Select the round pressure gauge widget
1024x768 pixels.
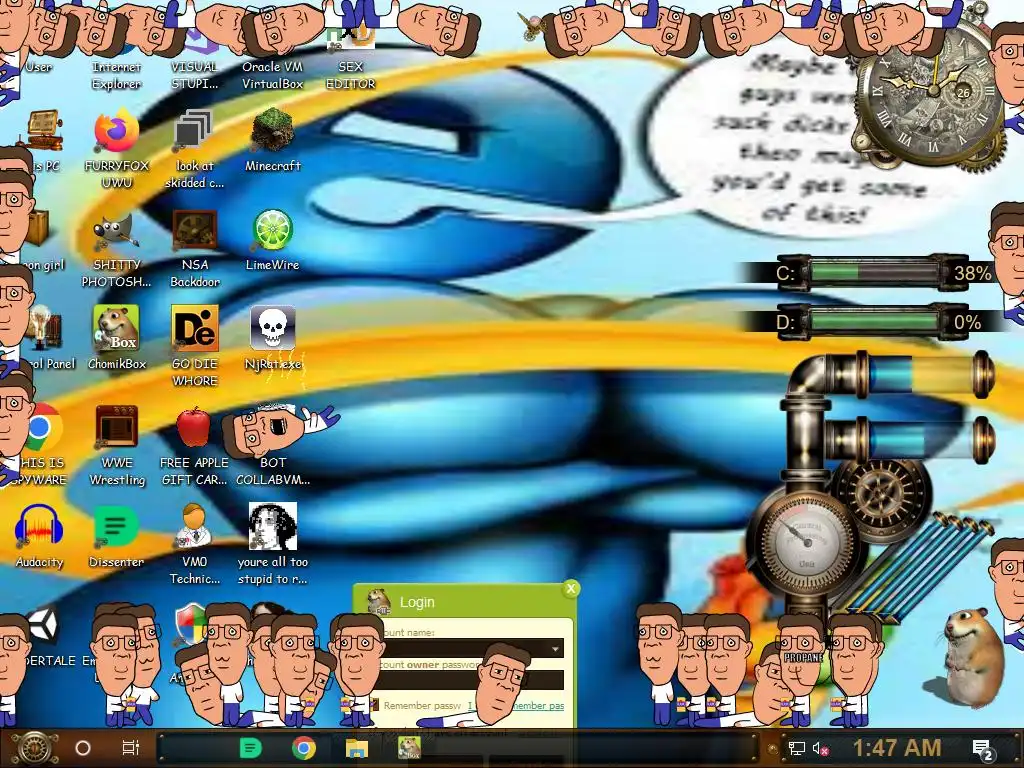[807, 542]
